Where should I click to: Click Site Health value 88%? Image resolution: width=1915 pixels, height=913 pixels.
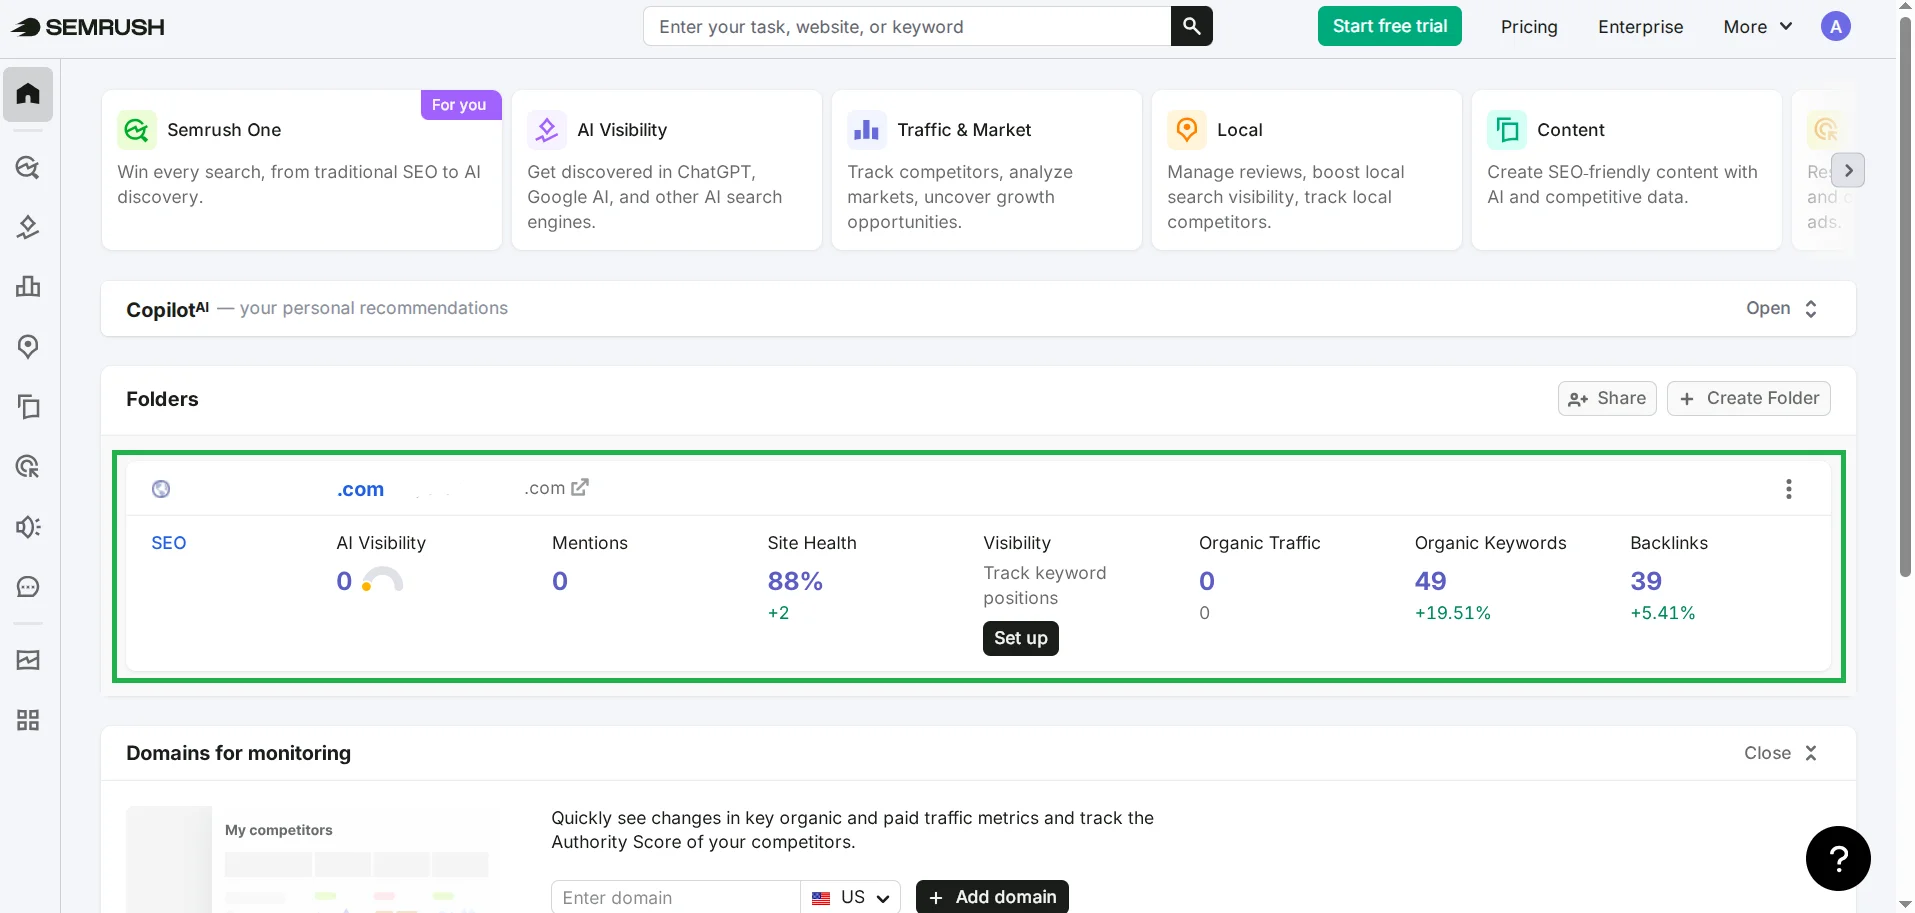click(795, 581)
